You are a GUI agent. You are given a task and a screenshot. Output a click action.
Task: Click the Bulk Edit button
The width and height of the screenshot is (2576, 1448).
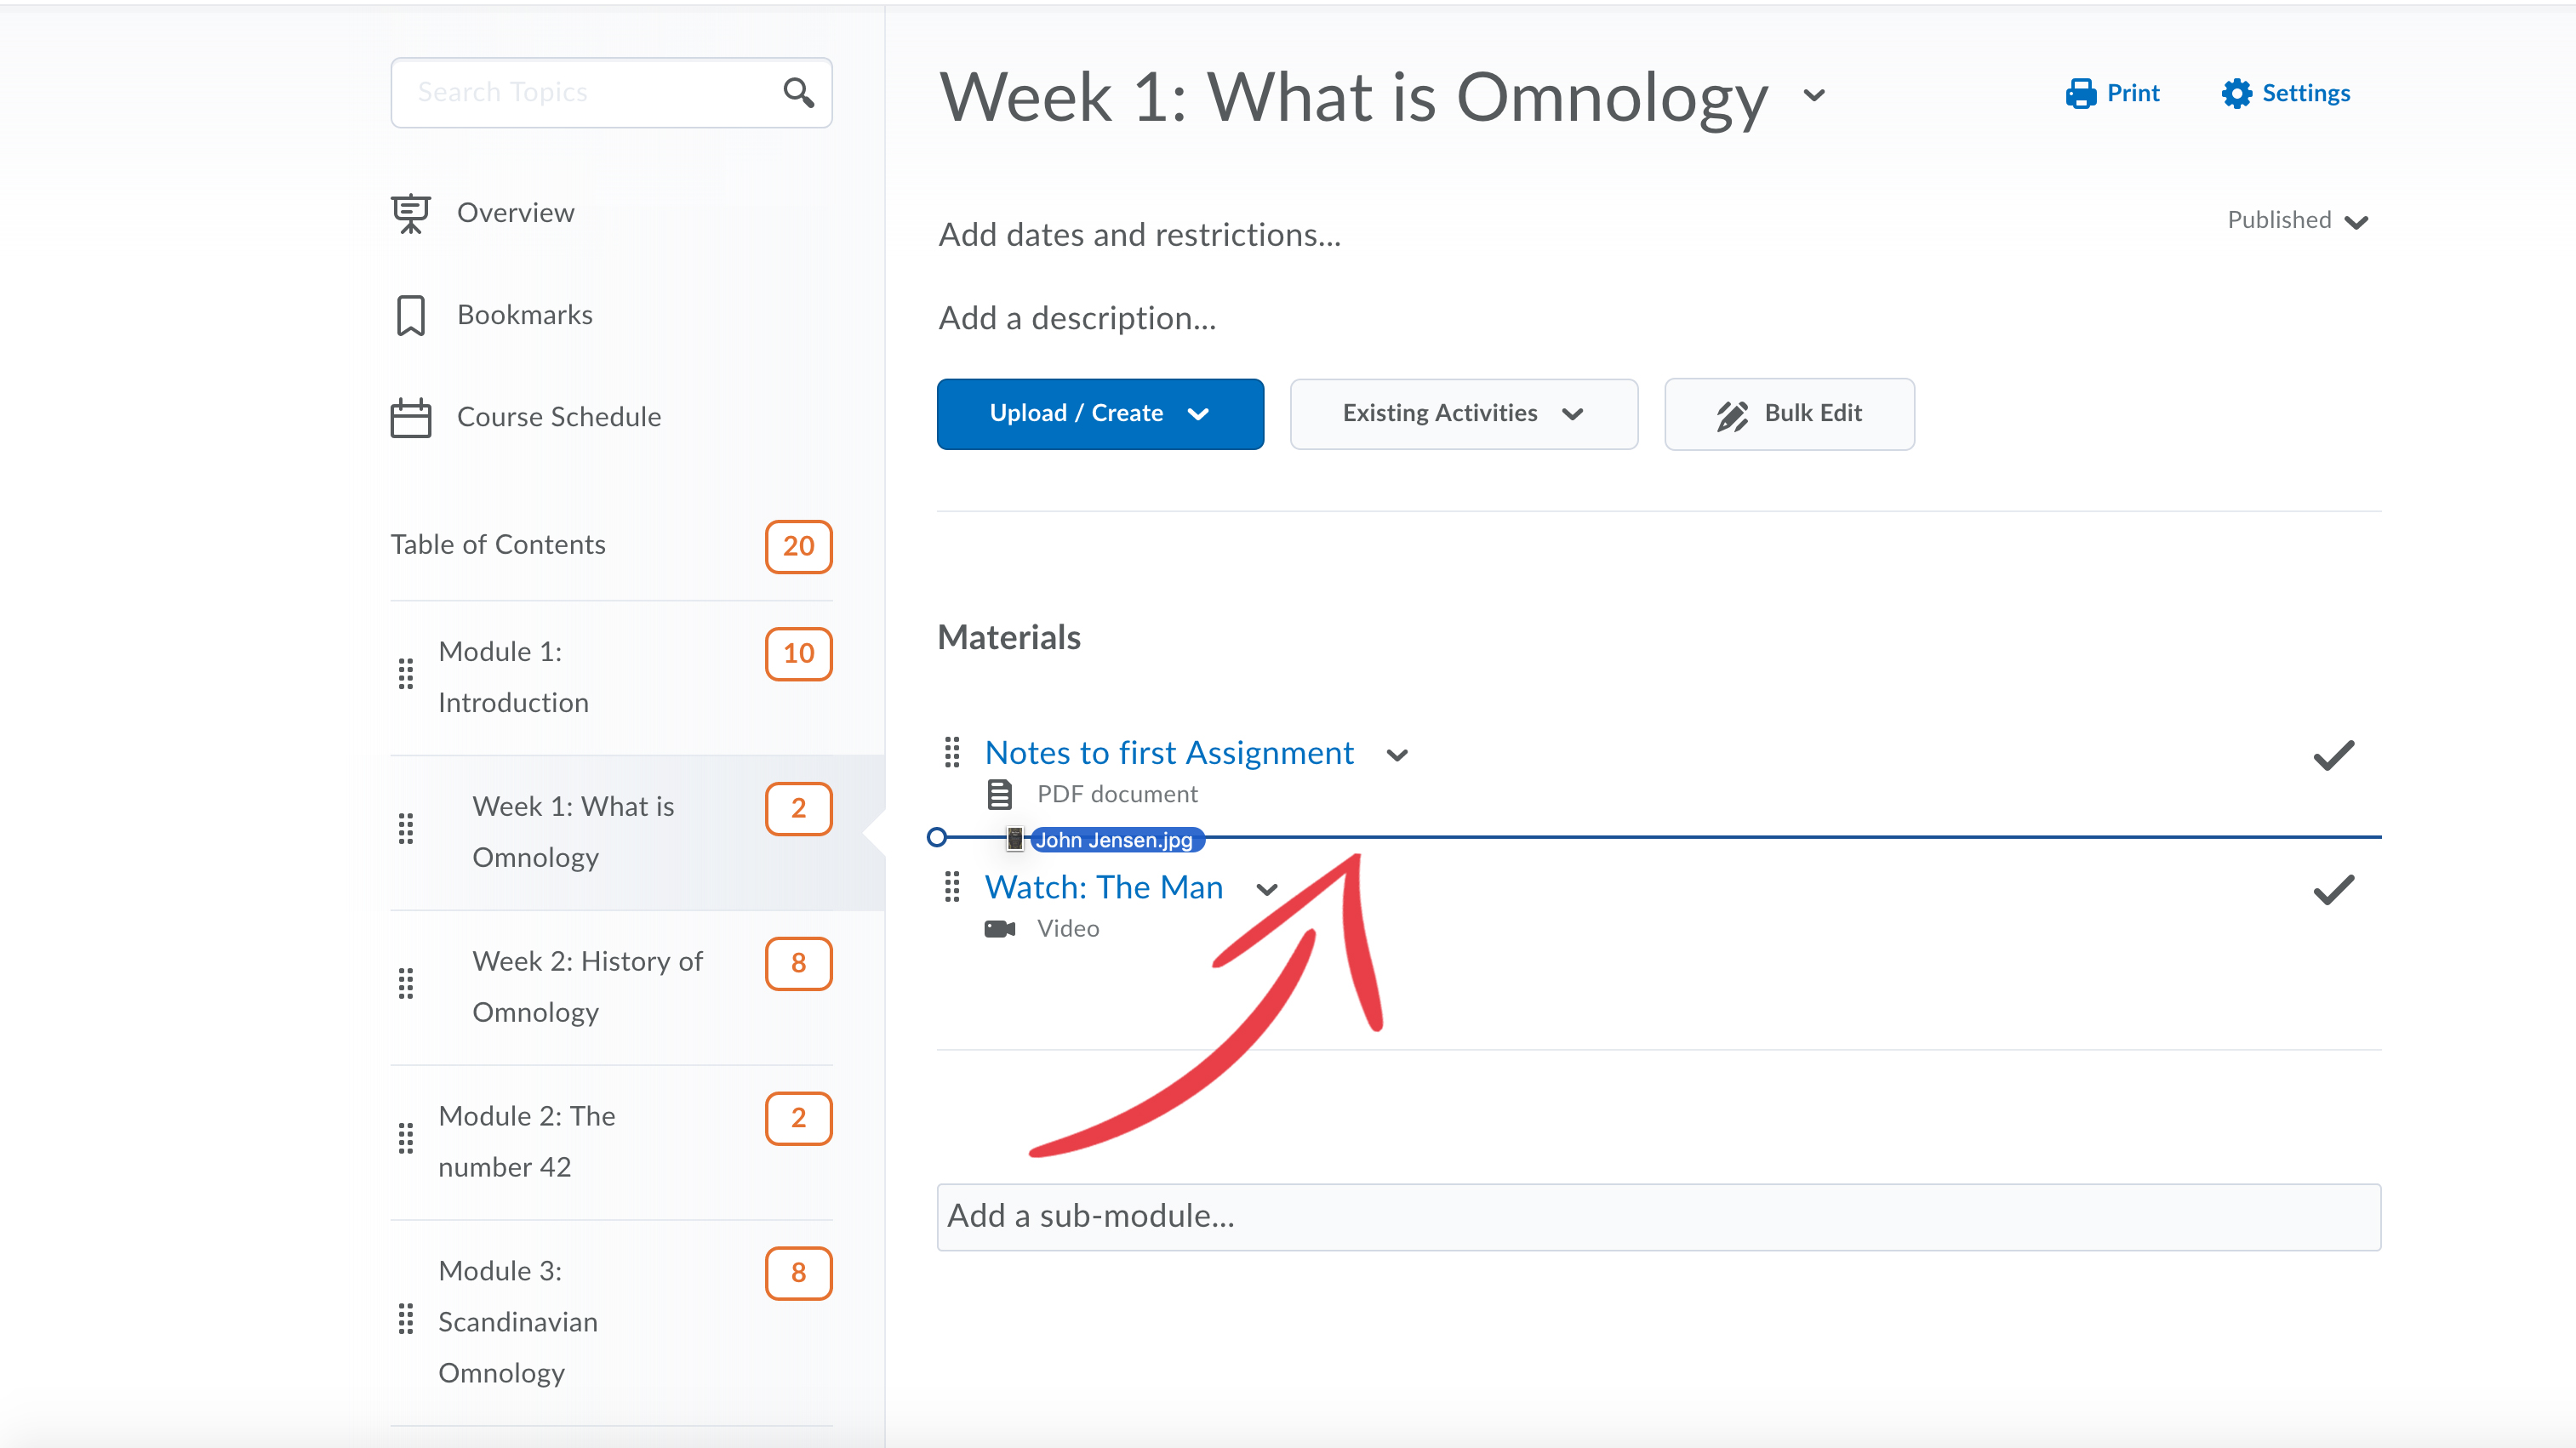(x=1788, y=414)
